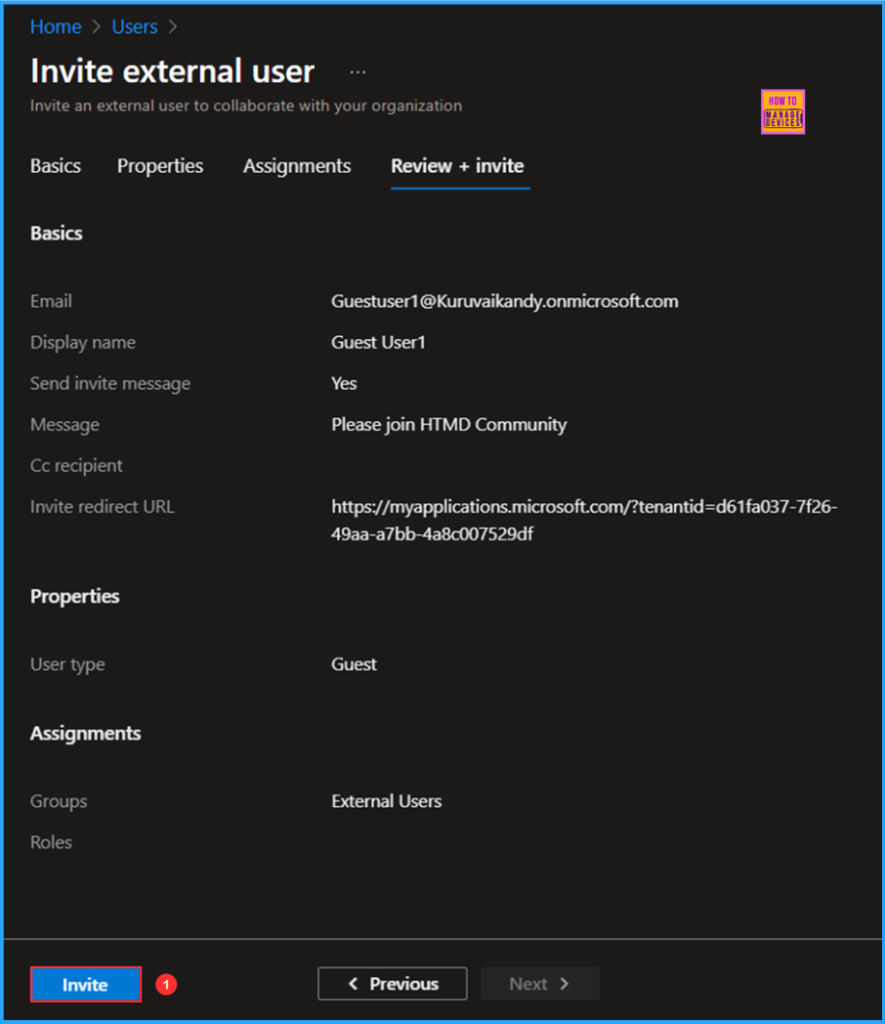Click the Previous button
The width and height of the screenshot is (885, 1024).
click(392, 983)
